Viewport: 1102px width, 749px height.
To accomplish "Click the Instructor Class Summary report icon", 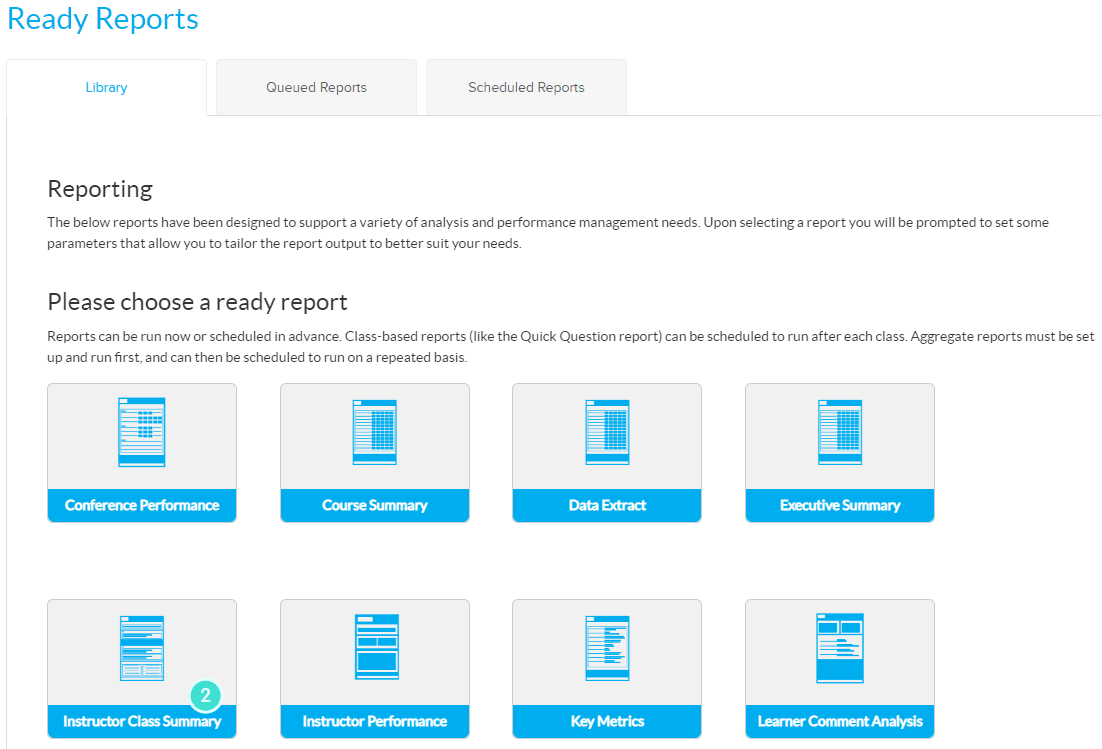I will click(x=141, y=648).
